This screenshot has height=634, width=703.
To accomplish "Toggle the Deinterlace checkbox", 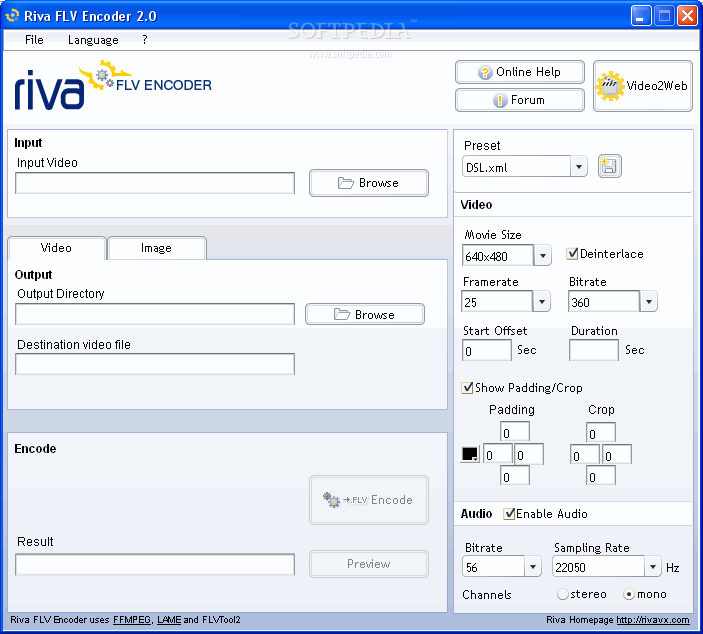I will pyautogui.click(x=573, y=254).
